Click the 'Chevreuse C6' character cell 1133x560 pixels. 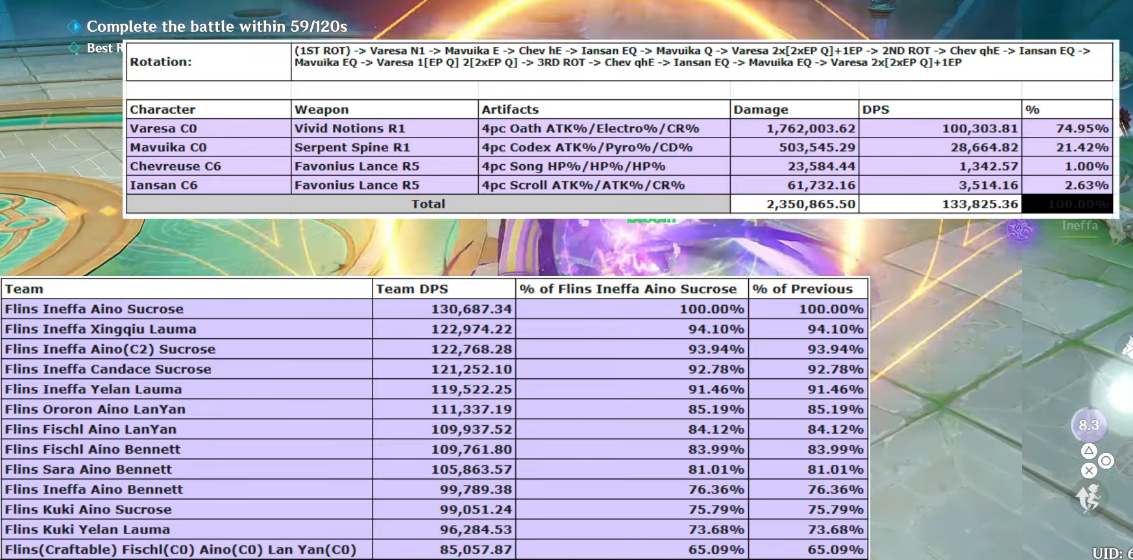coord(209,166)
